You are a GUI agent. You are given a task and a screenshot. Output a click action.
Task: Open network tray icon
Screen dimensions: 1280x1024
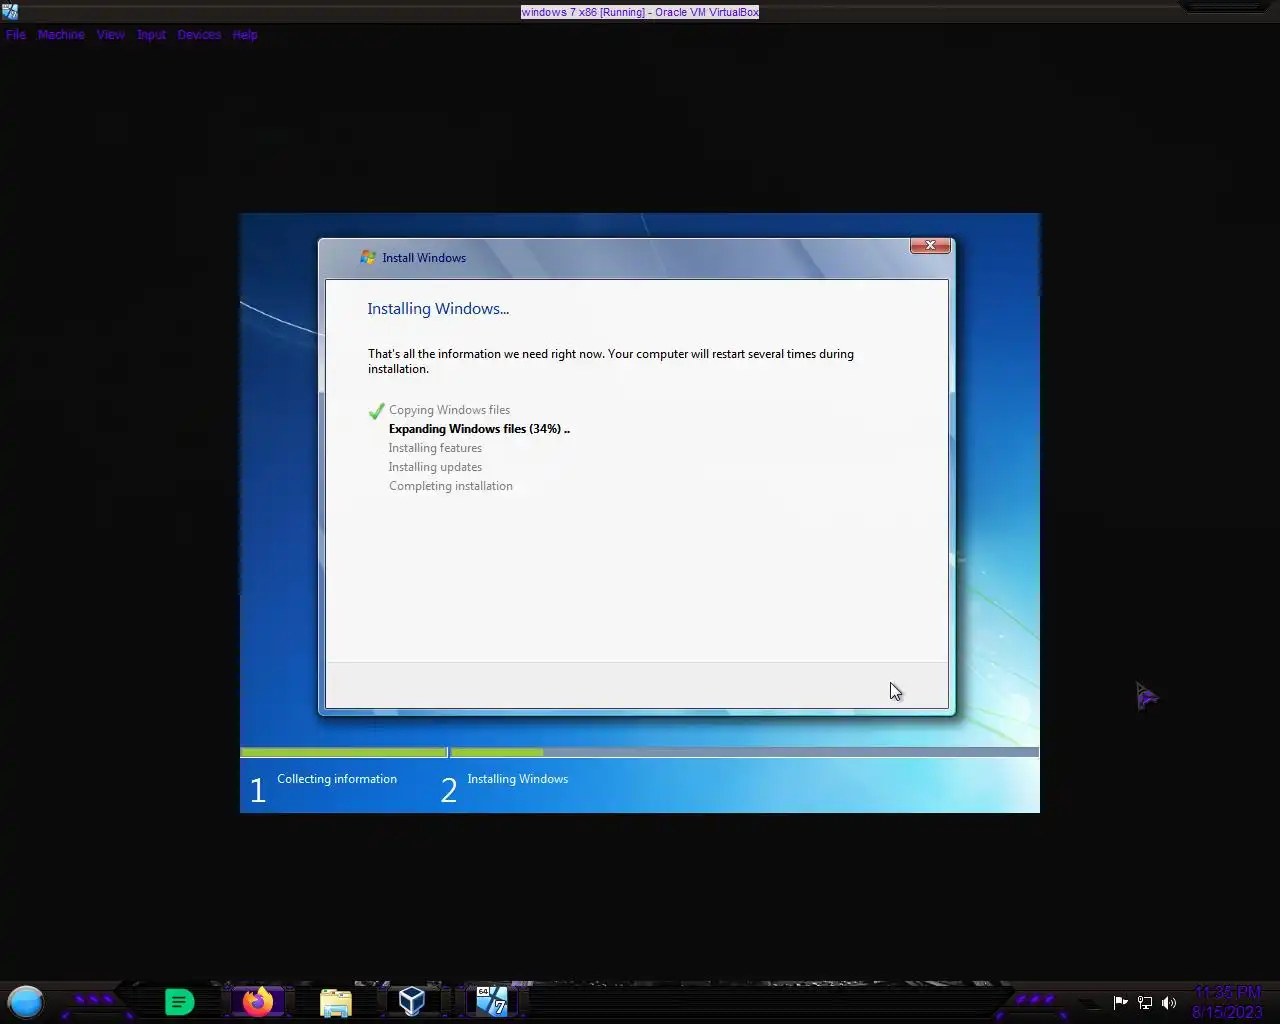1145,1002
